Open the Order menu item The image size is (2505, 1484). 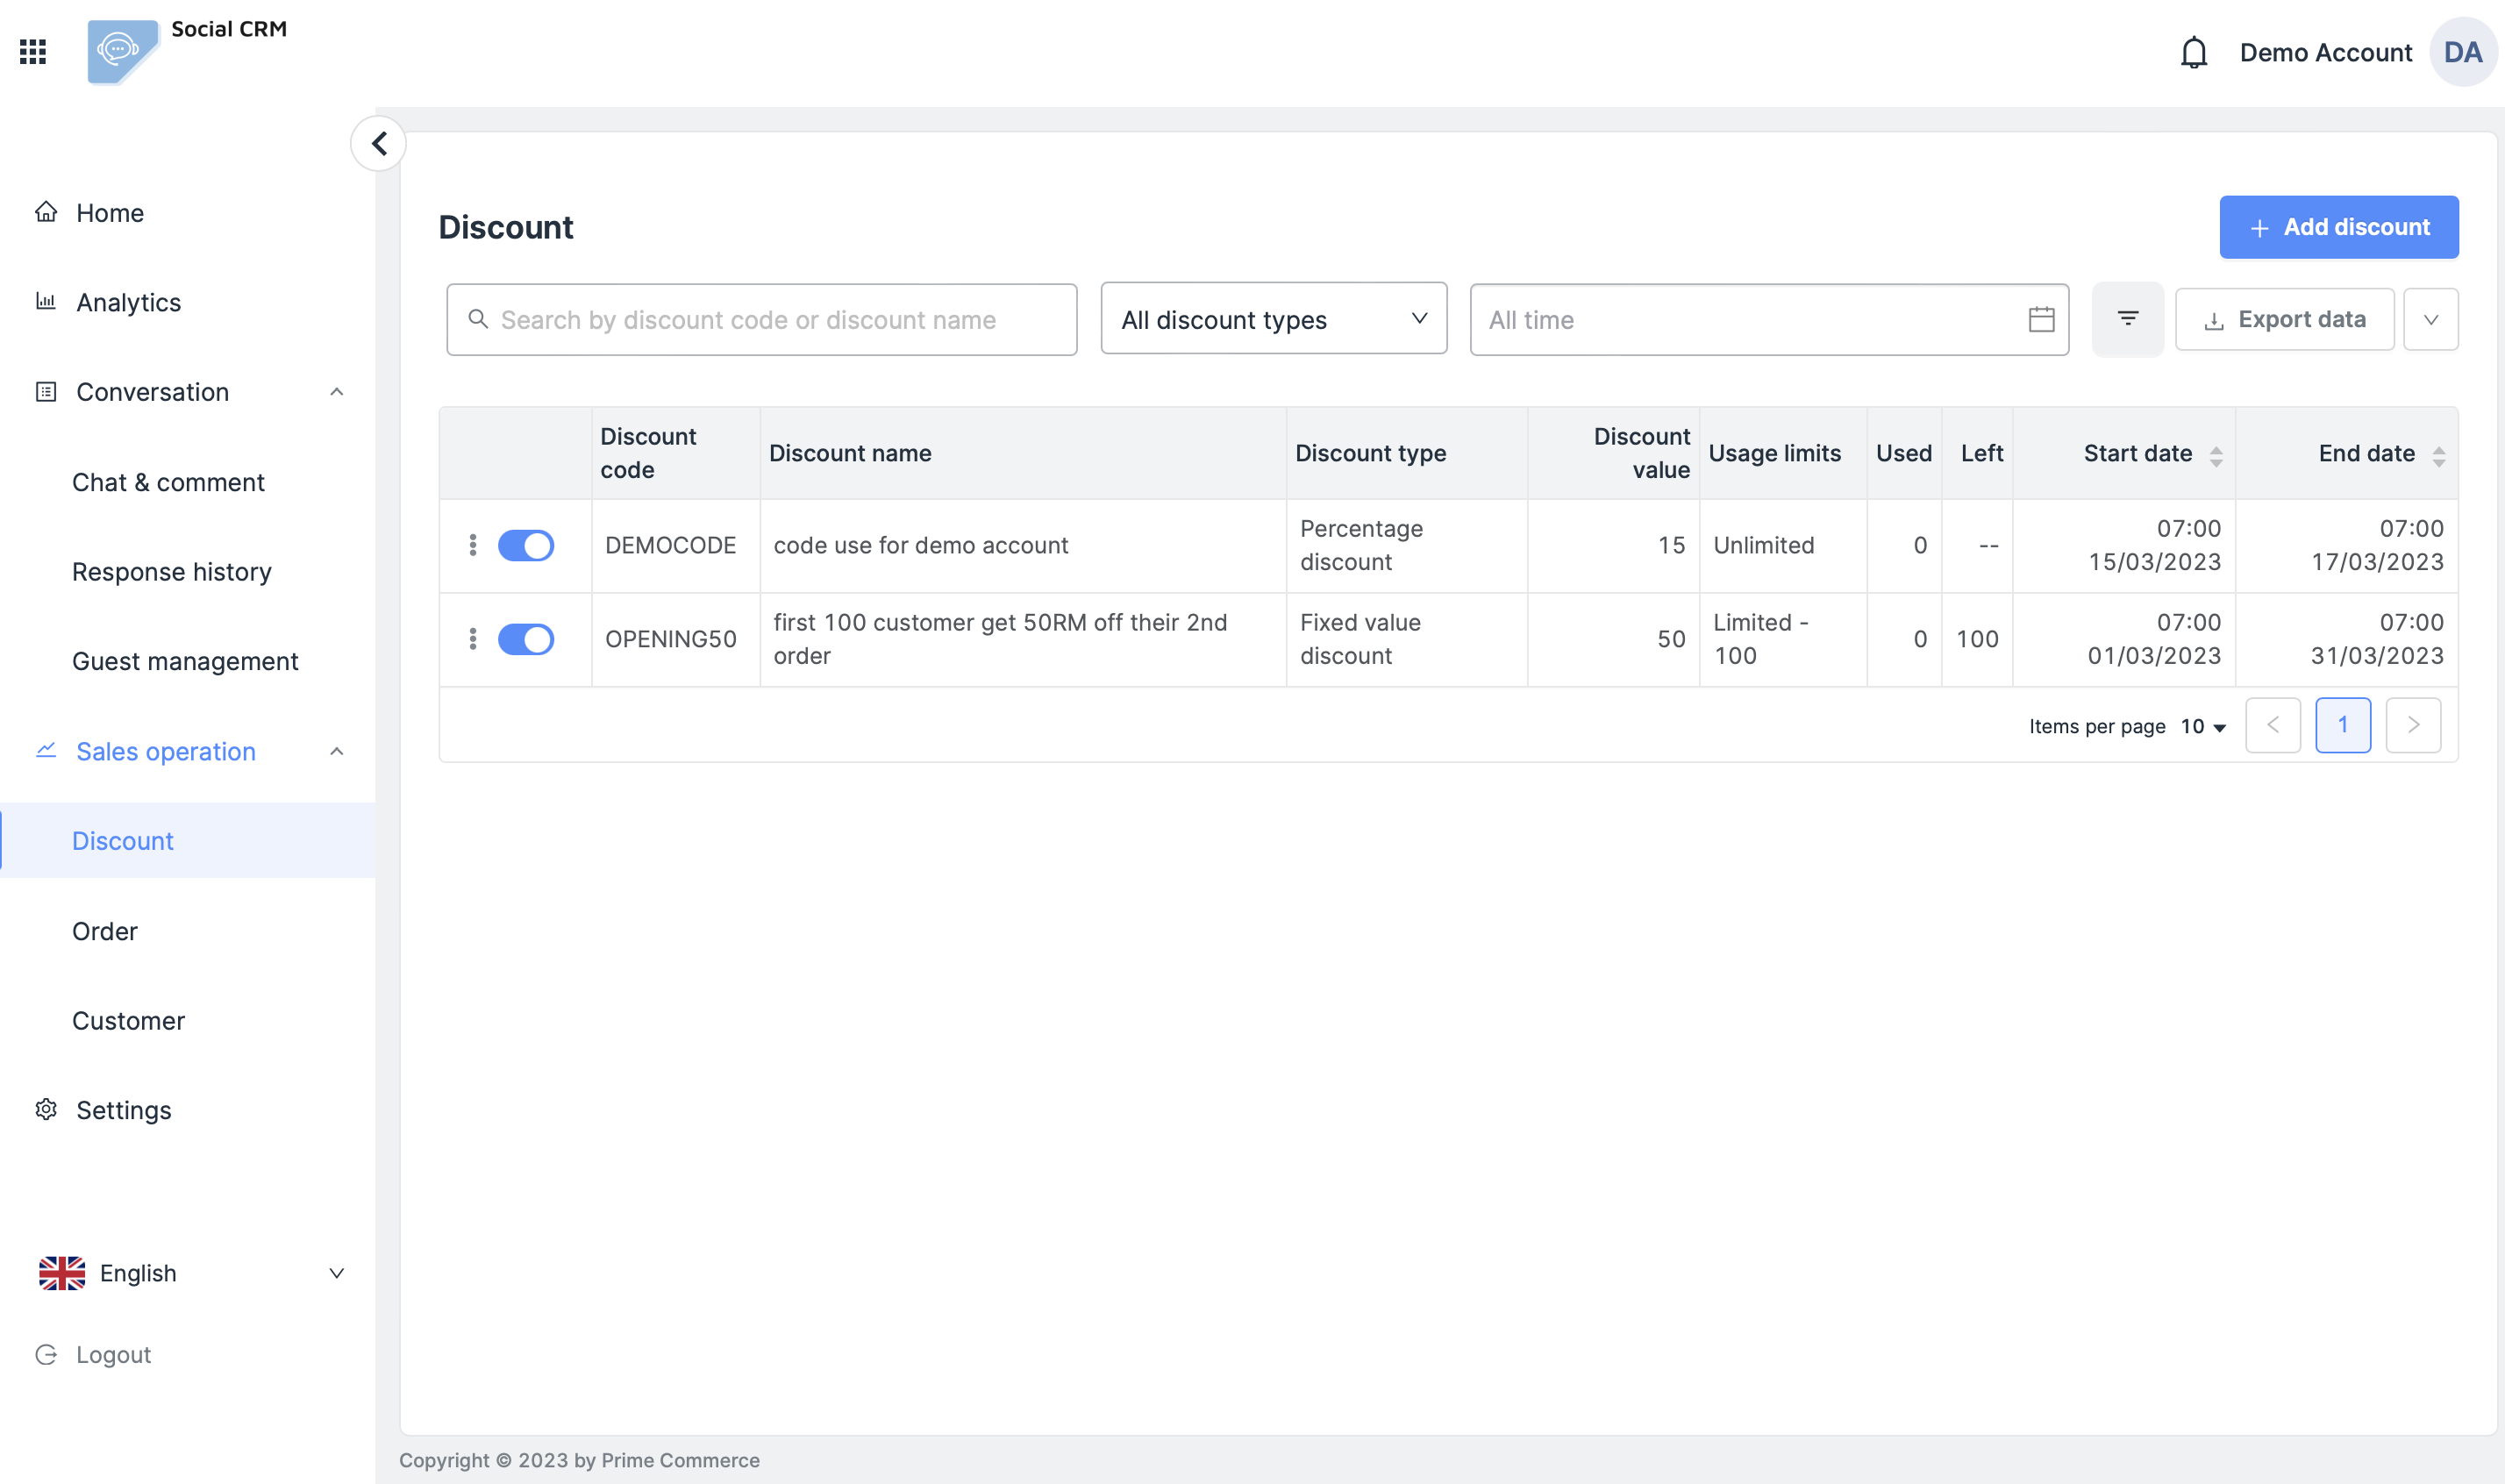point(105,931)
